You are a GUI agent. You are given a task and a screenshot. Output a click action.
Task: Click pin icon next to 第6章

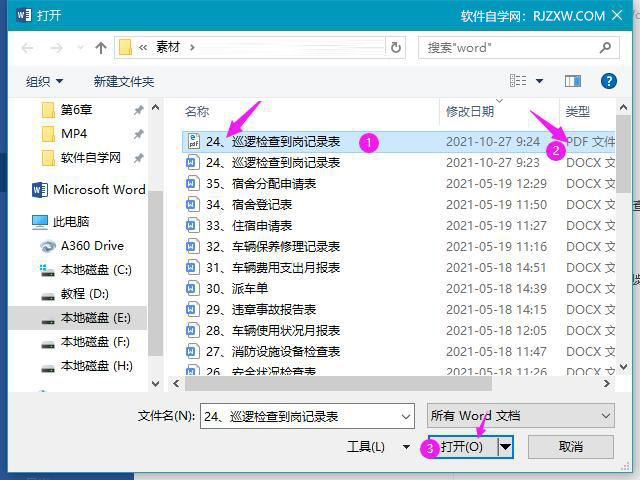coord(139,109)
